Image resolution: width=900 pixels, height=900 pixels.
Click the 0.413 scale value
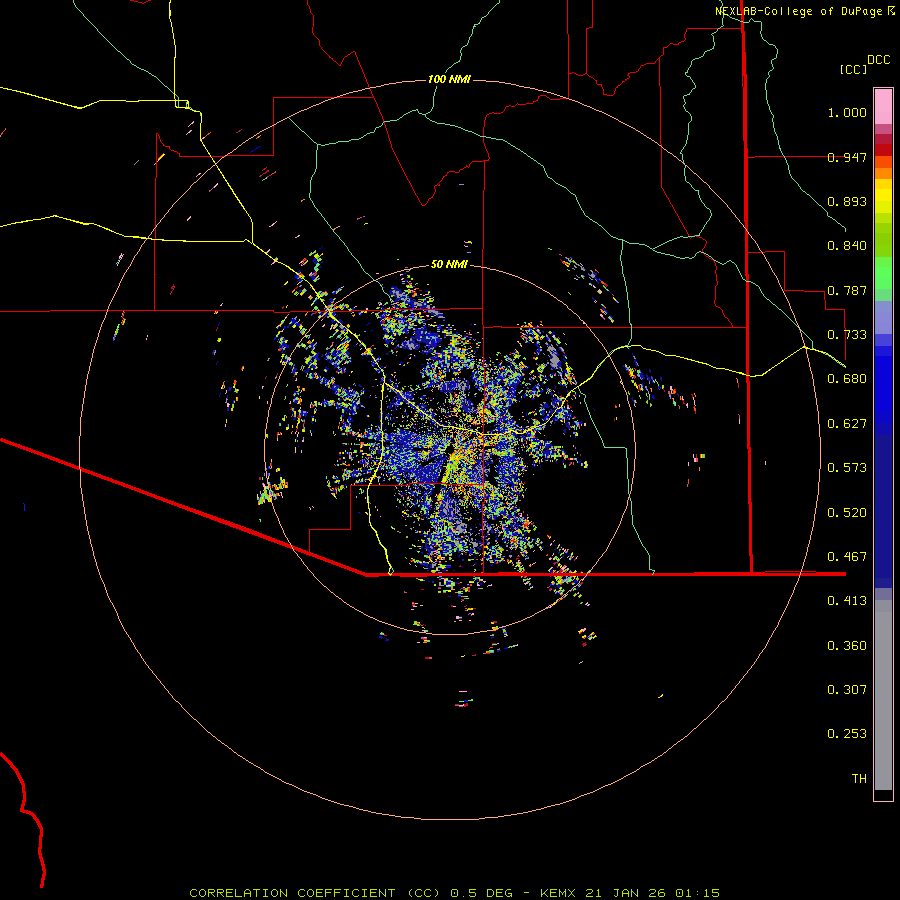847,601
